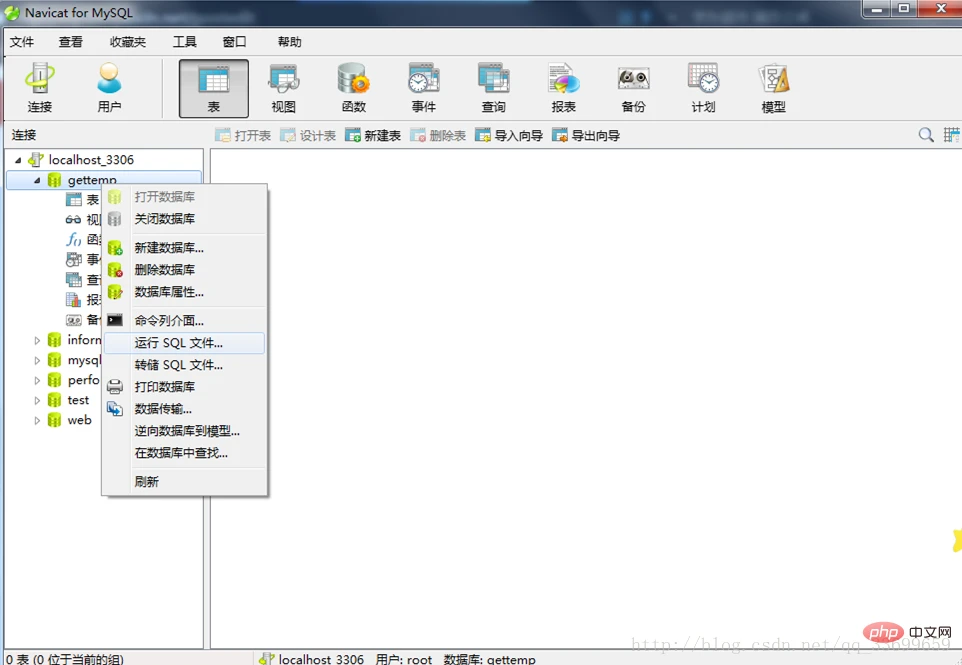This screenshot has width=962, height=665.
Task: Open the 连接 (Connection) toolbar icon
Action: 40,88
